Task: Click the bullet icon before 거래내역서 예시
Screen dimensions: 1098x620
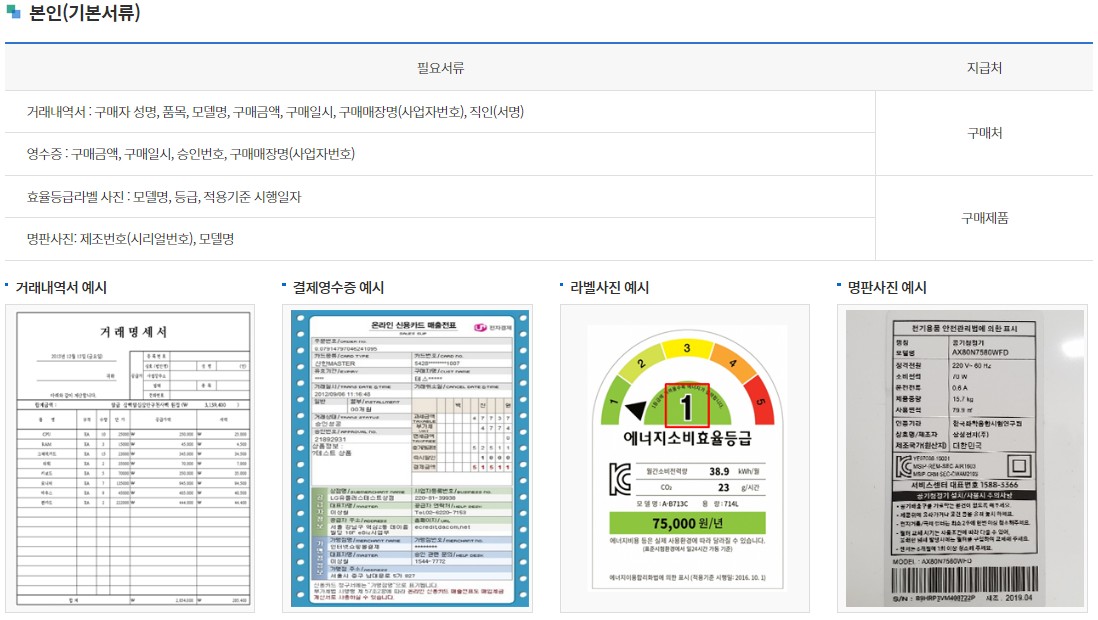Action: [8, 283]
